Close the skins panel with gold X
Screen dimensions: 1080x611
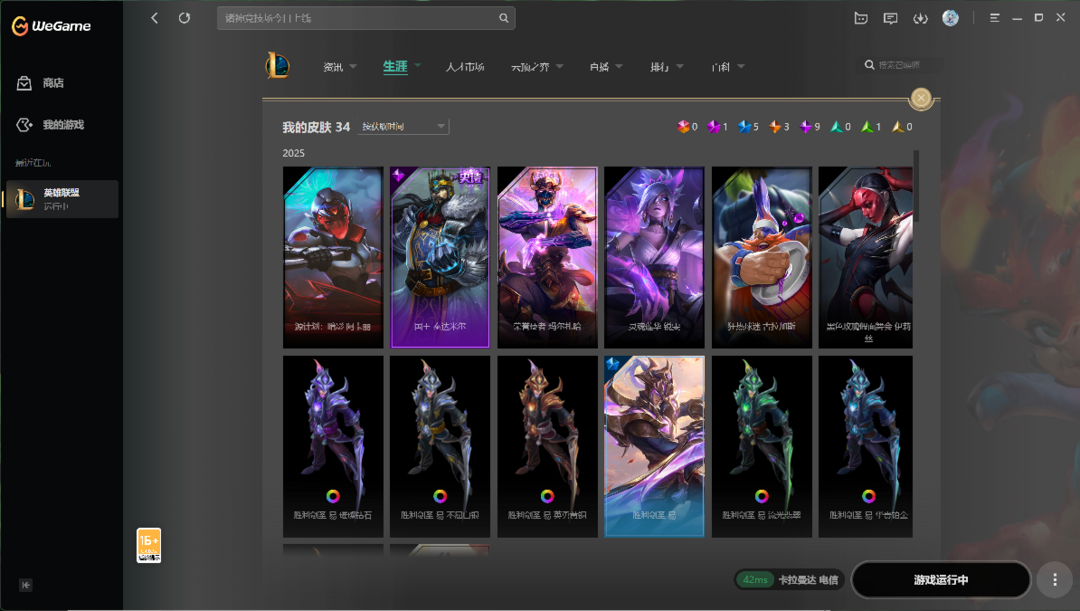(x=921, y=99)
